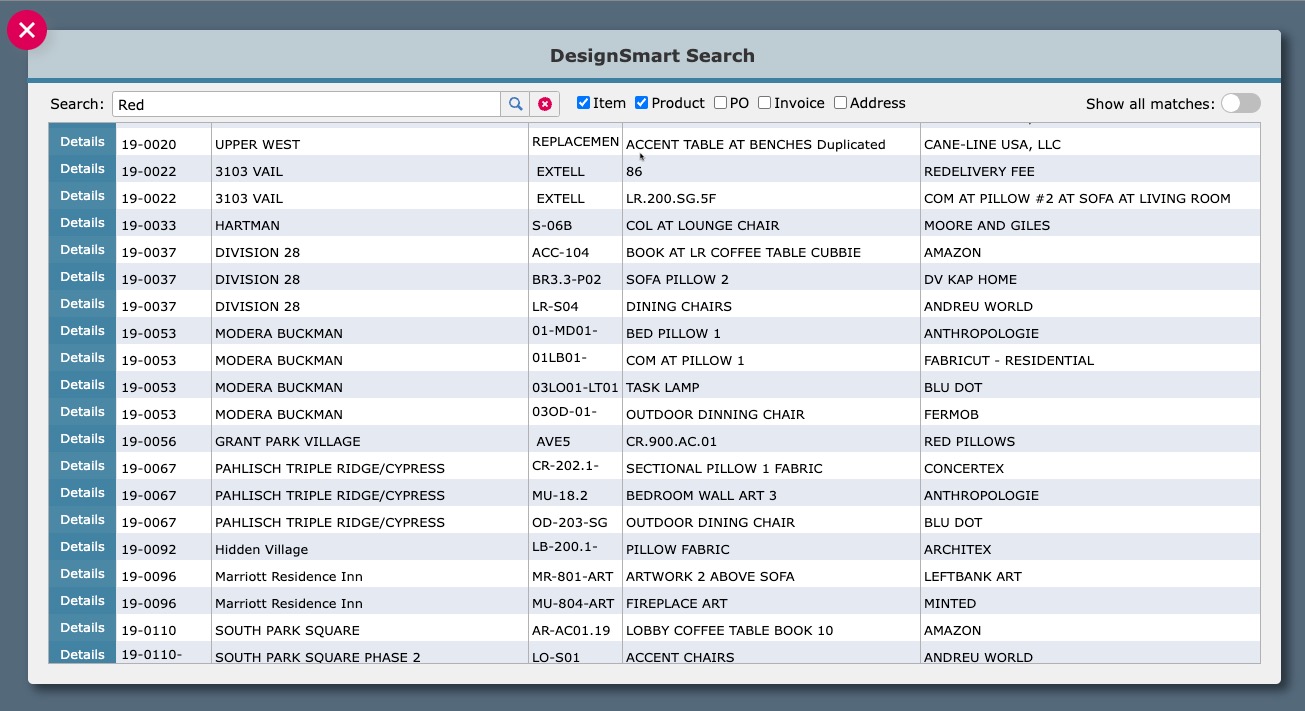The width and height of the screenshot is (1305, 711).
Task: Open Details for HARTMAN row
Action: pyautogui.click(x=82, y=223)
